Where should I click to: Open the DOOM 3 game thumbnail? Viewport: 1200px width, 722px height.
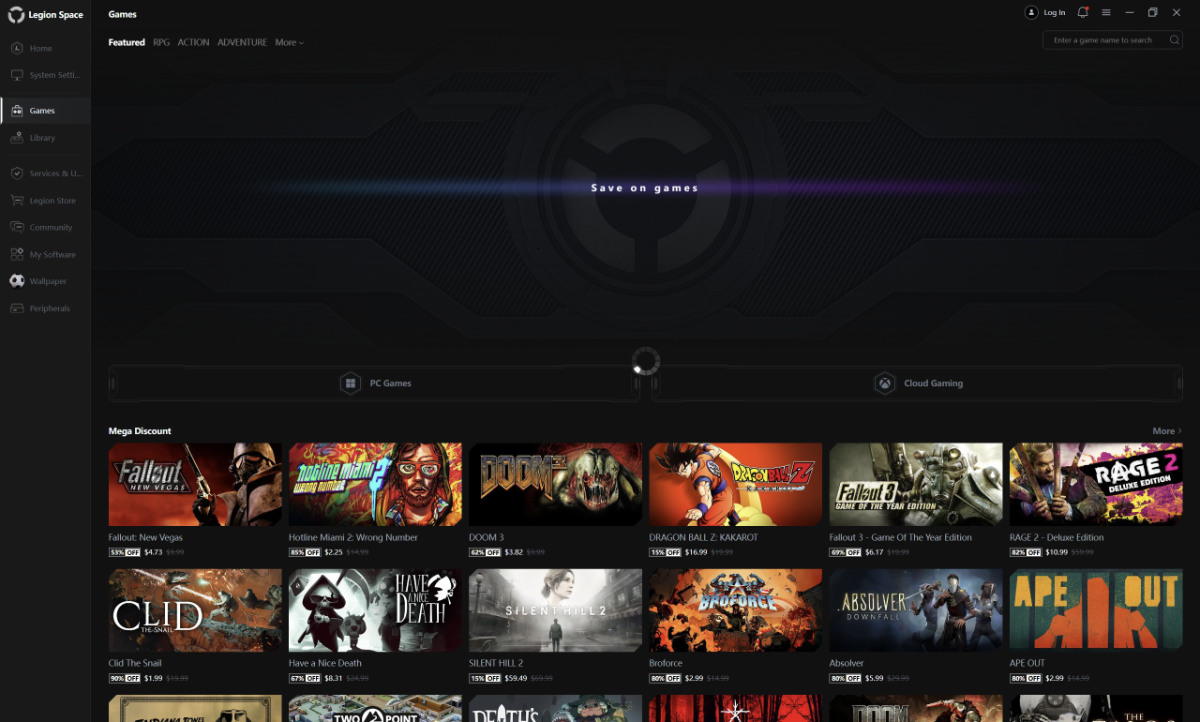point(555,484)
